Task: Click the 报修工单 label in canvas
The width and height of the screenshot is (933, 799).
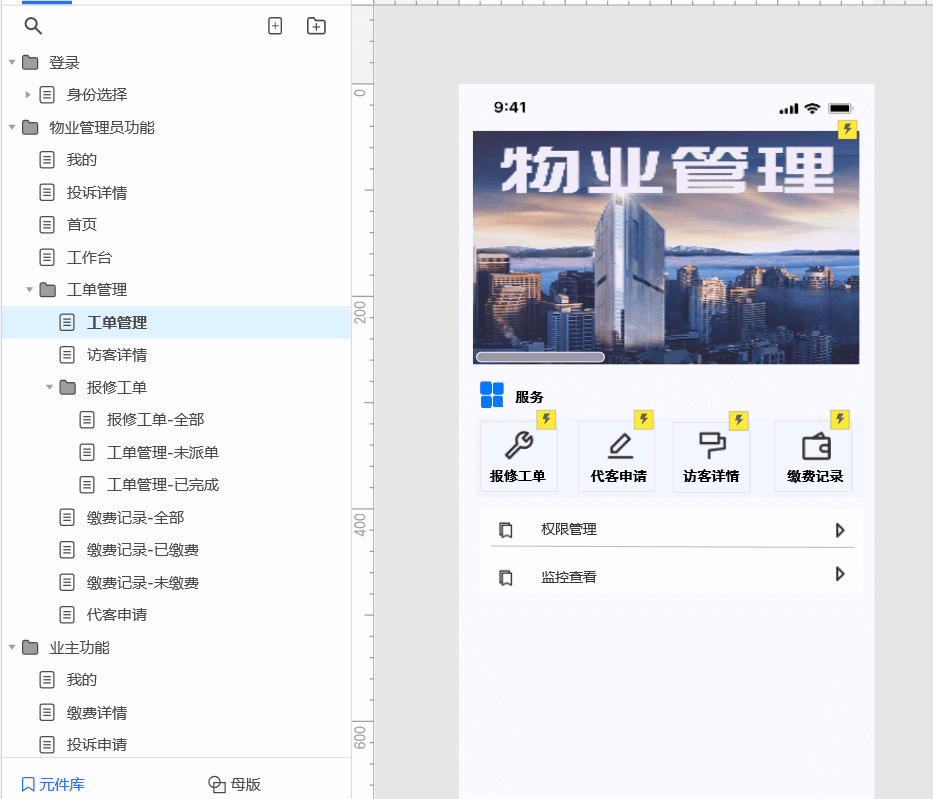Action: (x=518, y=476)
